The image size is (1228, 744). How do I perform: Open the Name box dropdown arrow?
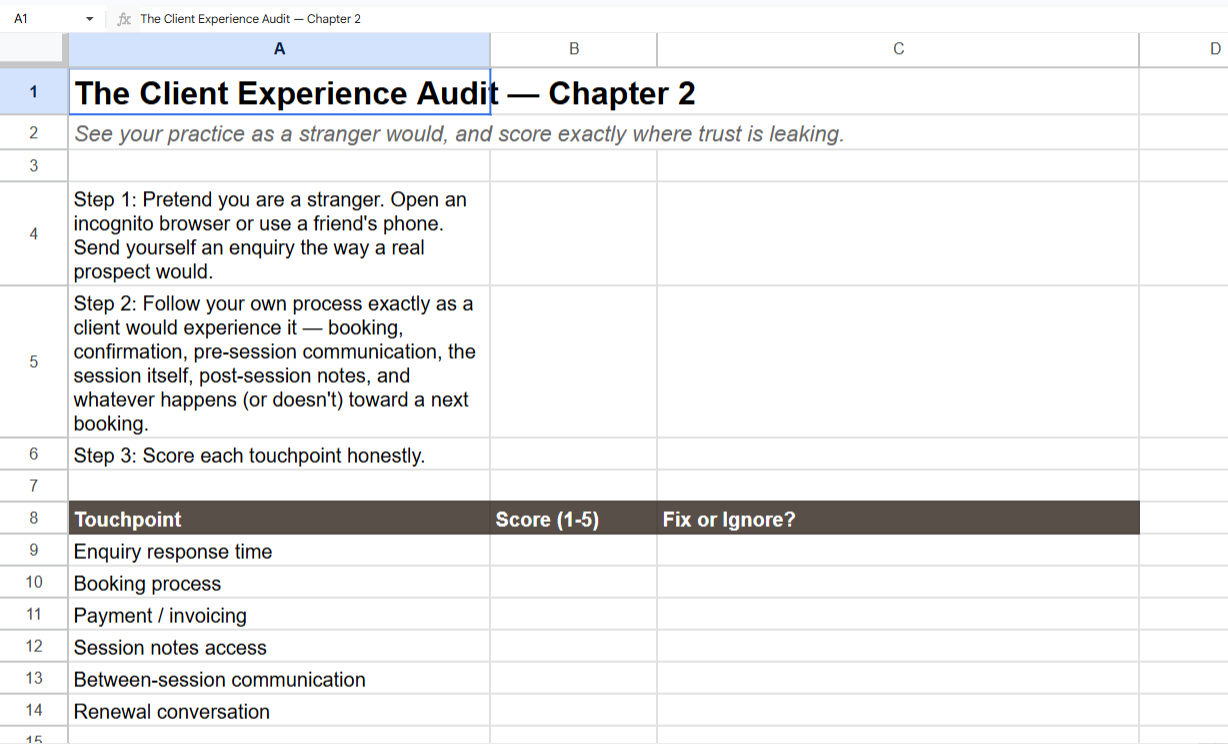pos(89,19)
